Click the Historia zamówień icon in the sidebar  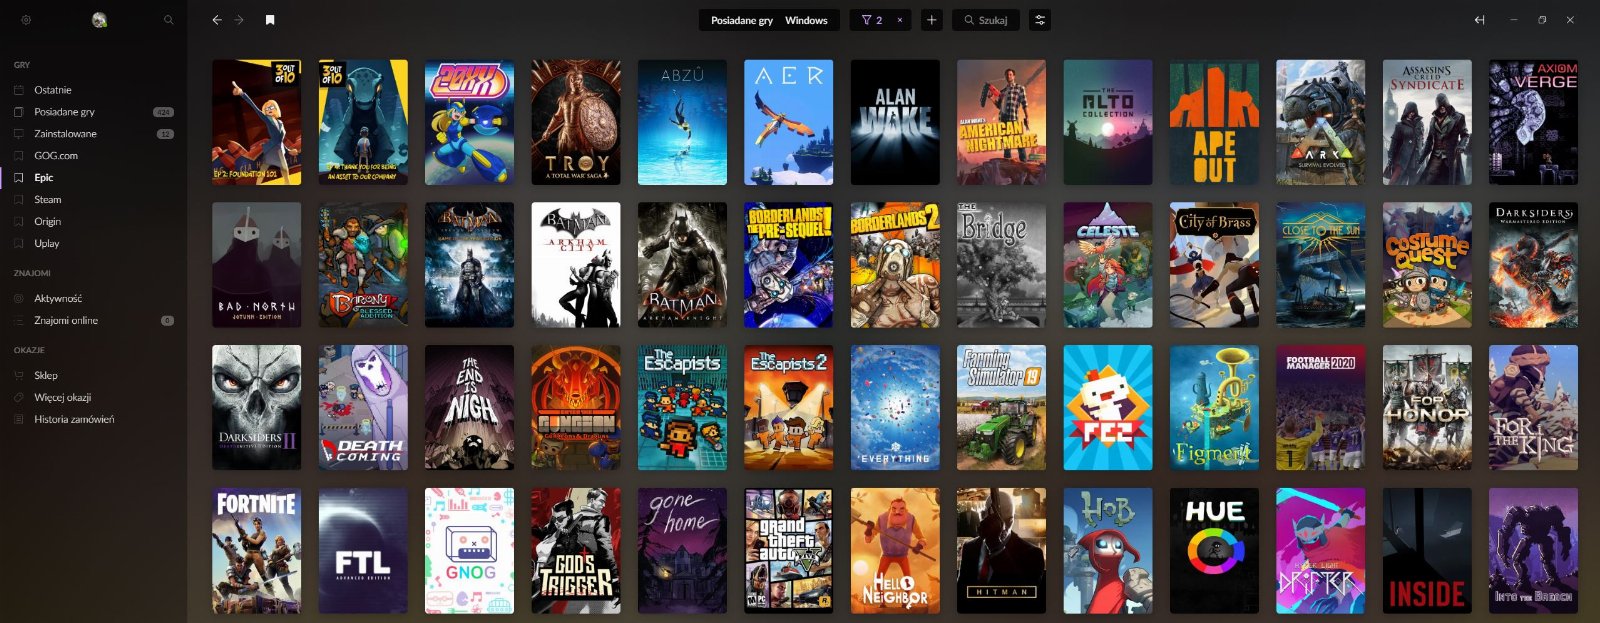(19, 420)
